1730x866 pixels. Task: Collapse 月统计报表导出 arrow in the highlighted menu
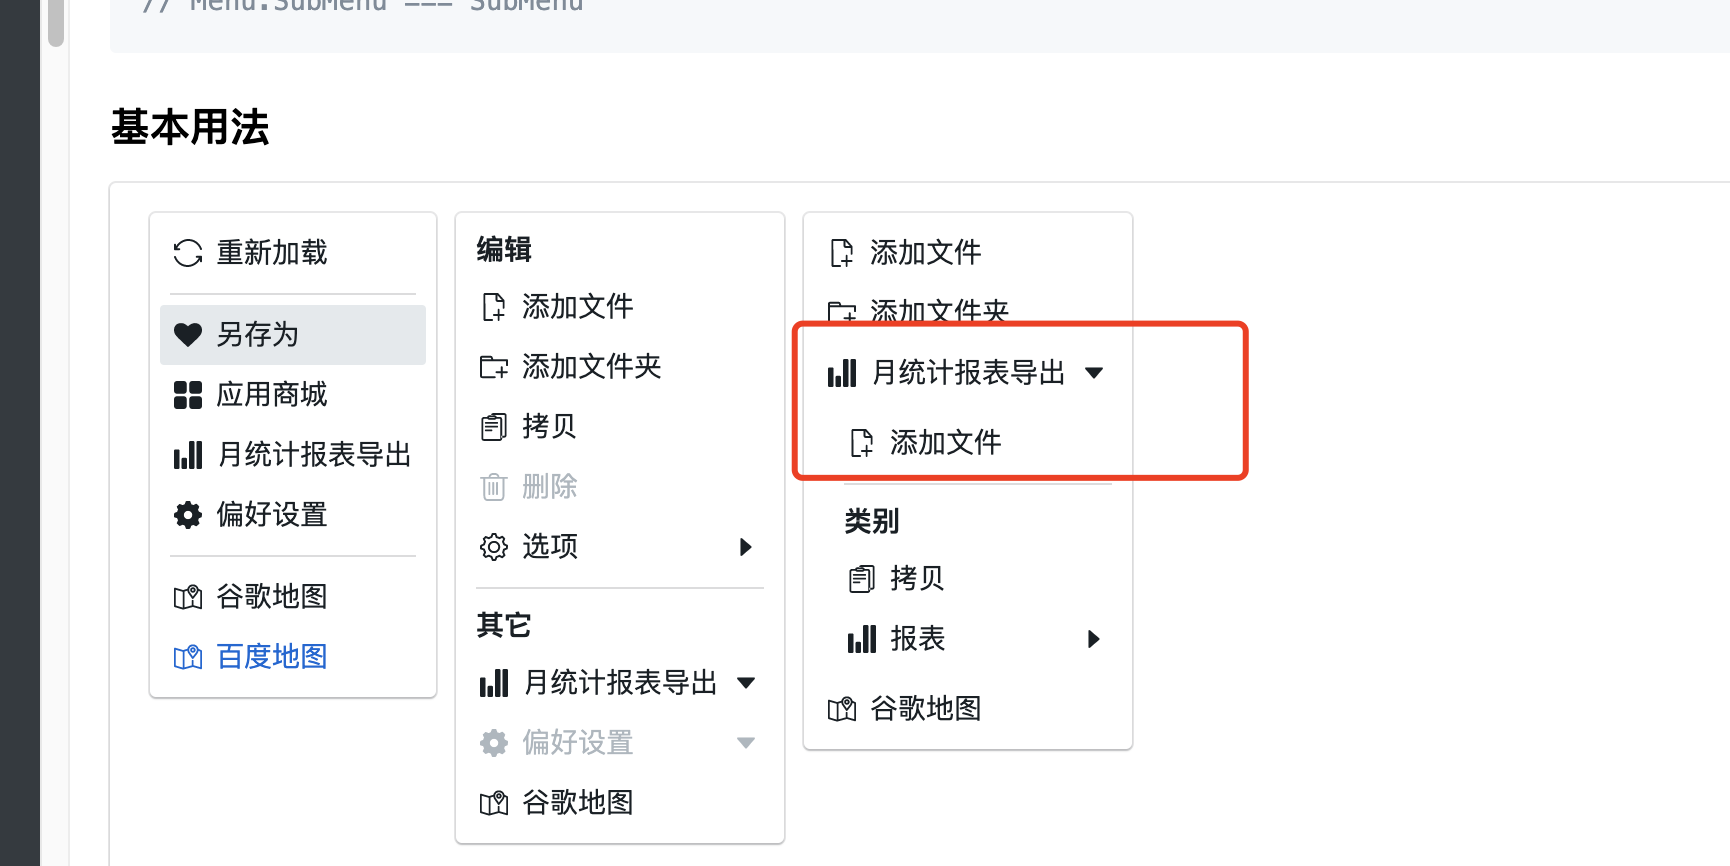coord(1094,373)
